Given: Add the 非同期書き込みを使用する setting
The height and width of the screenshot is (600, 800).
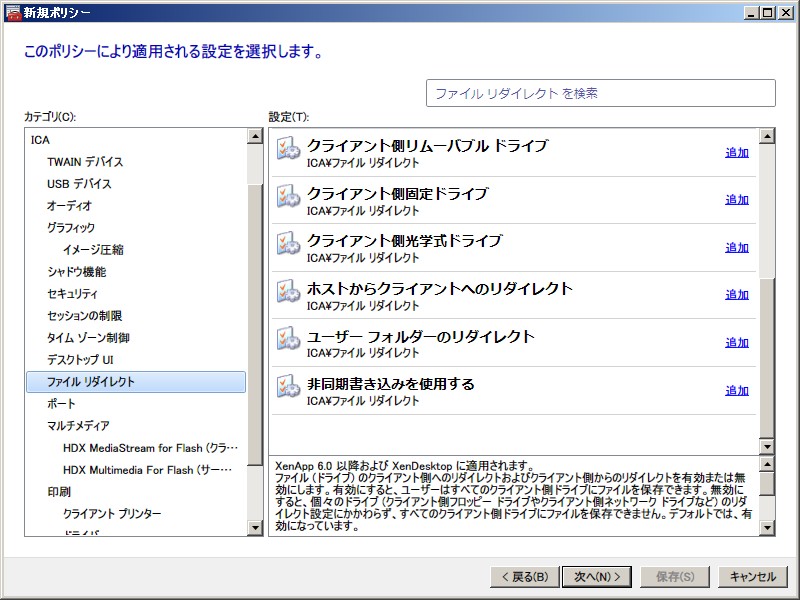Looking at the screenshot, I should (x=736, y=391).
